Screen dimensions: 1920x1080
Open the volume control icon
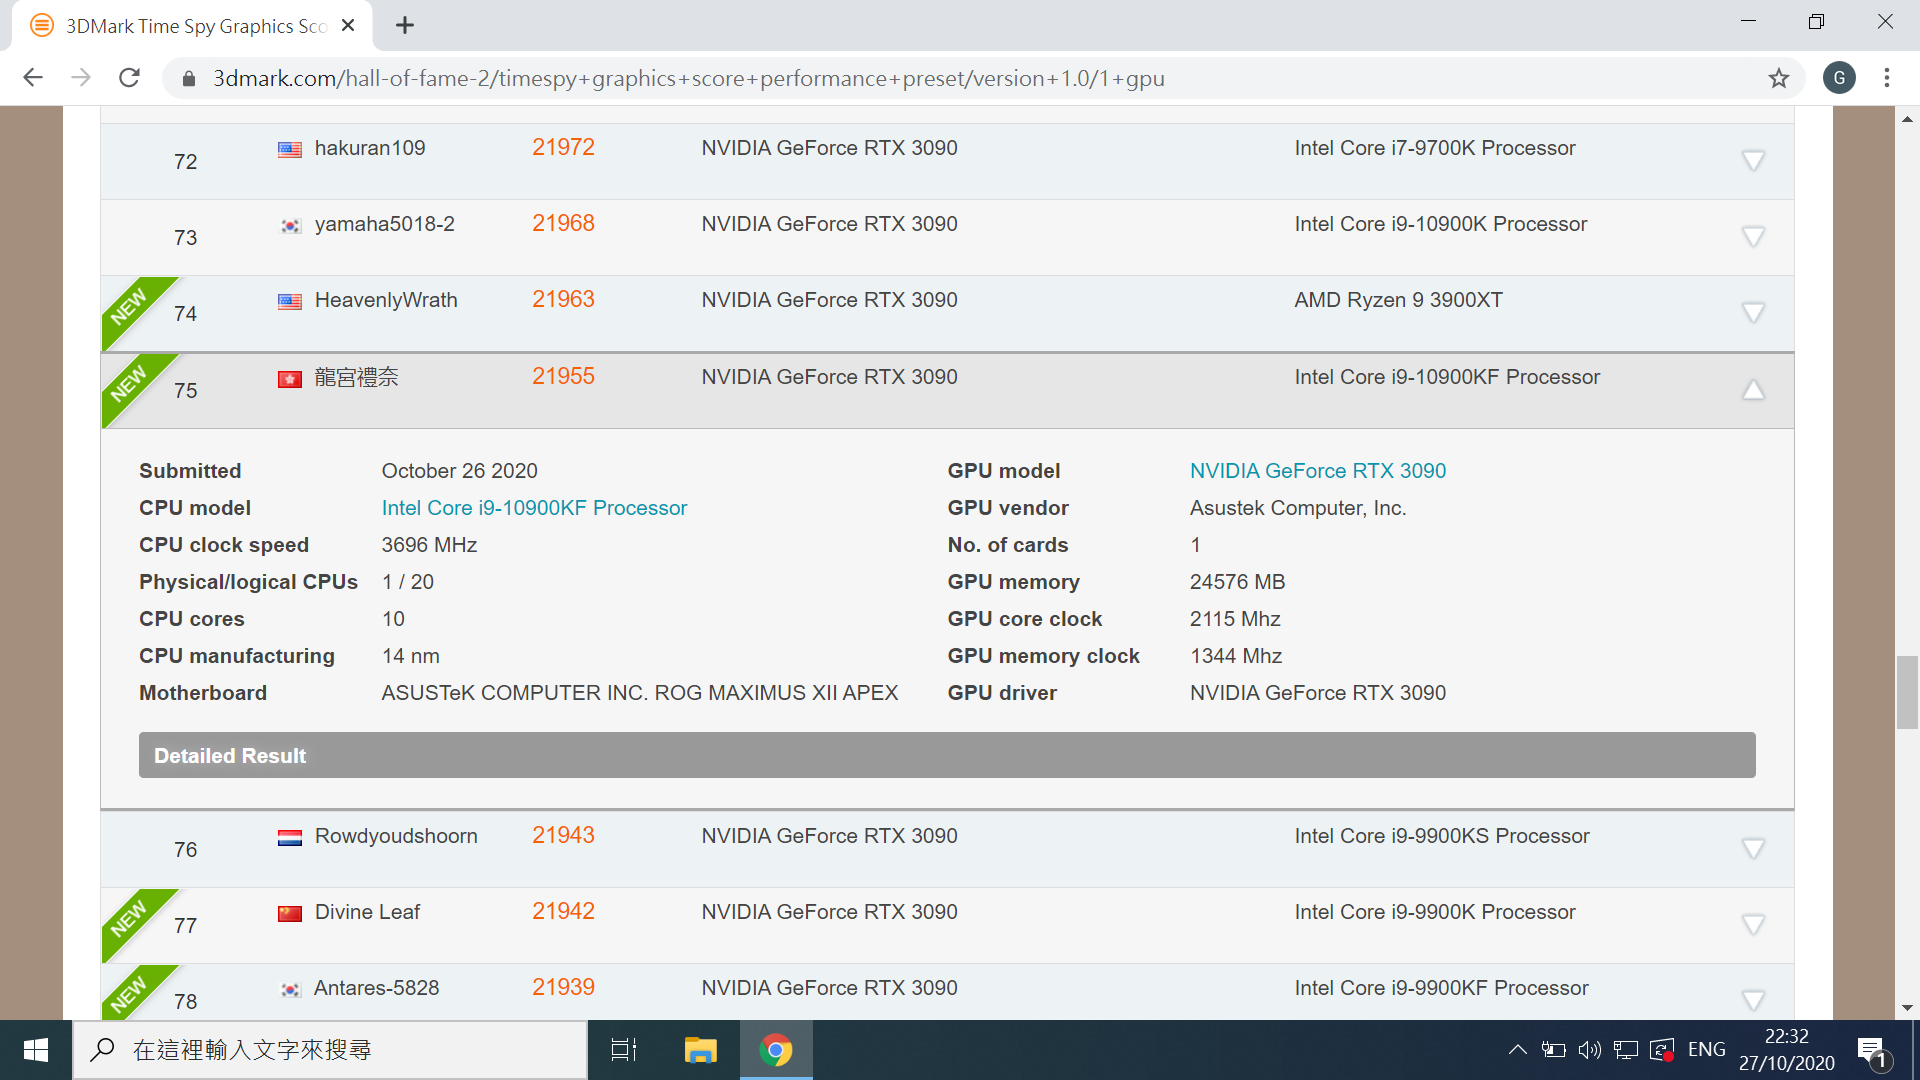(1589, 1050)
